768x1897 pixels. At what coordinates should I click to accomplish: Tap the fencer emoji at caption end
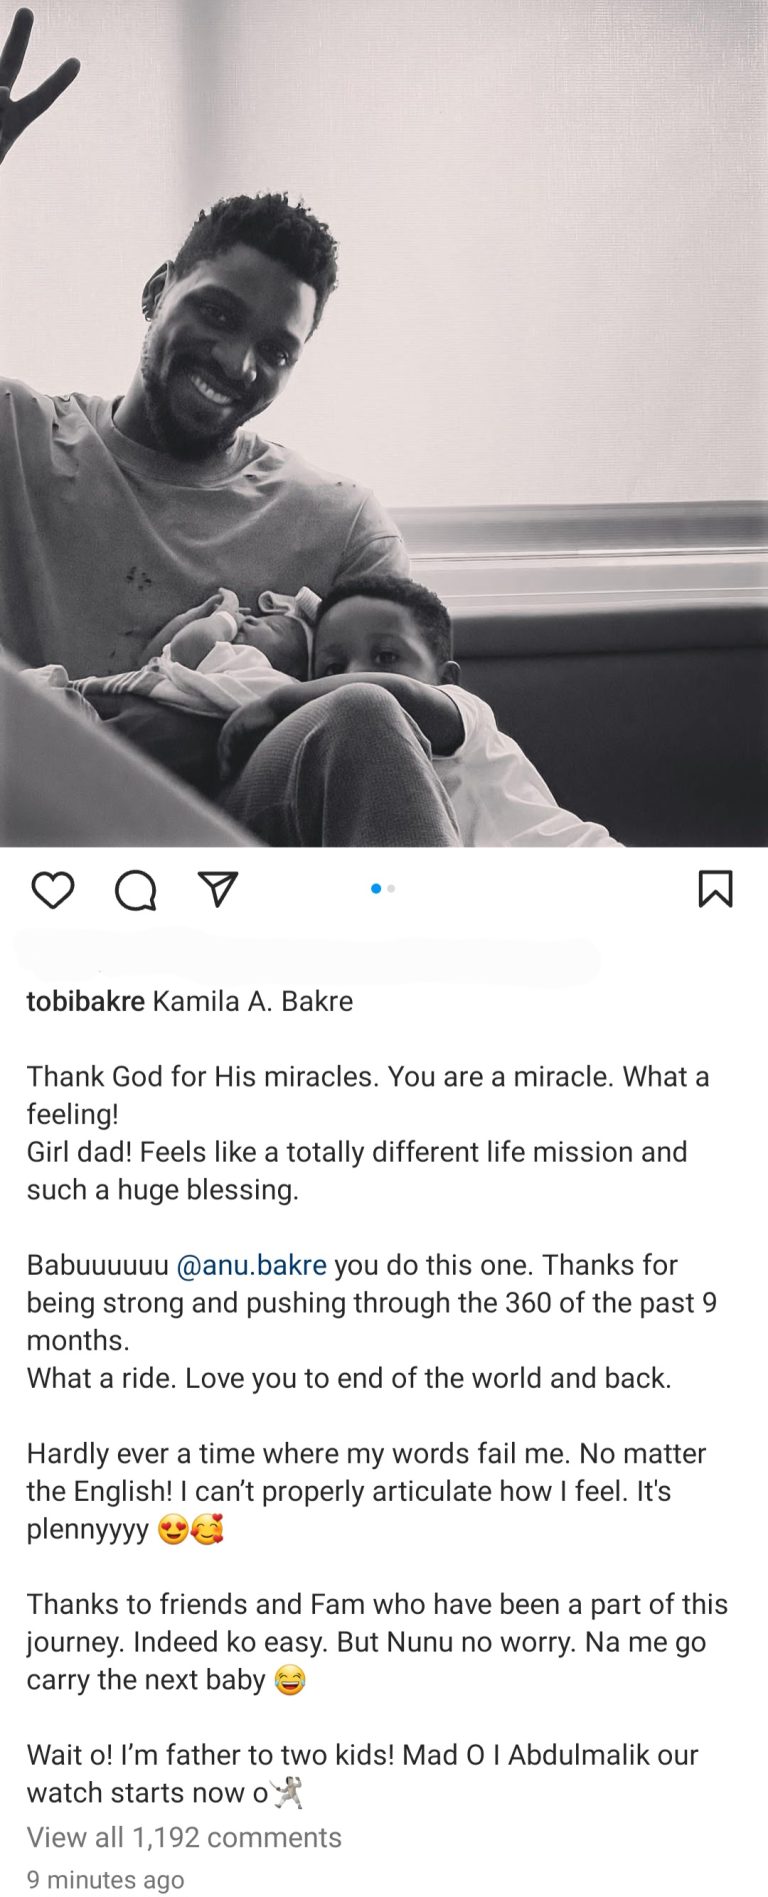pyautogui.click(x=287, y=1793)
